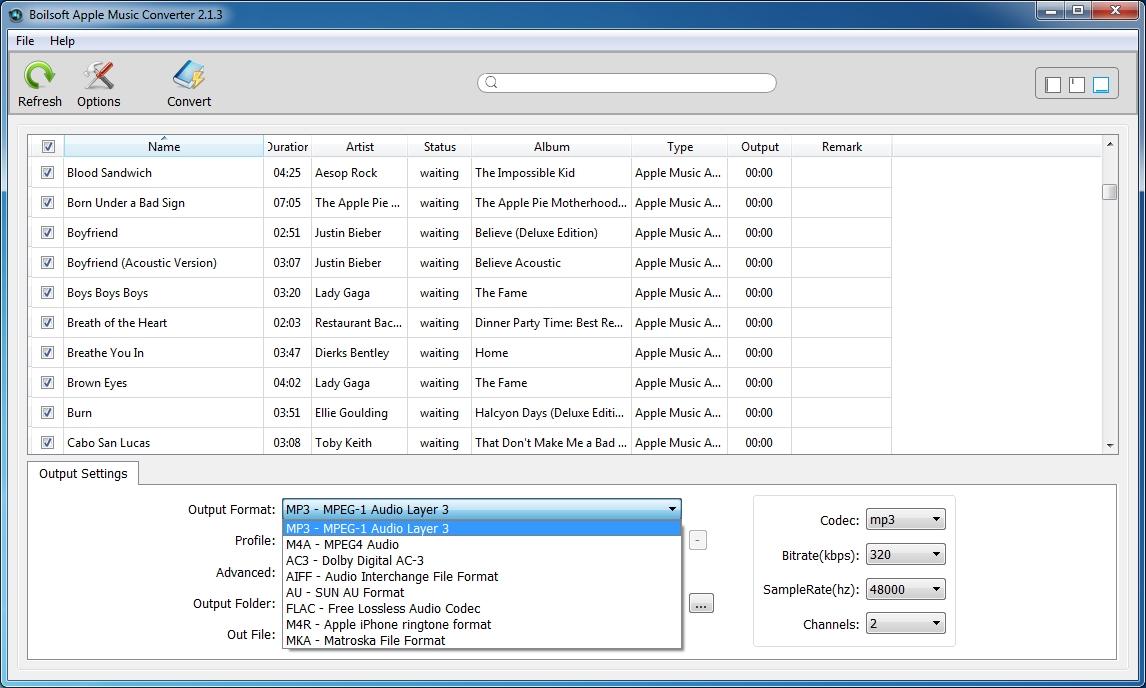Open the File menu
The height and width of the screenshot is (688, 1146).
25,41
